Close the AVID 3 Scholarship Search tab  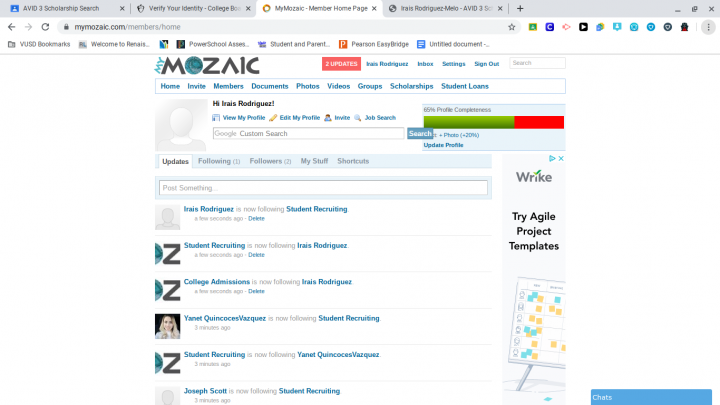coord(122,8)
